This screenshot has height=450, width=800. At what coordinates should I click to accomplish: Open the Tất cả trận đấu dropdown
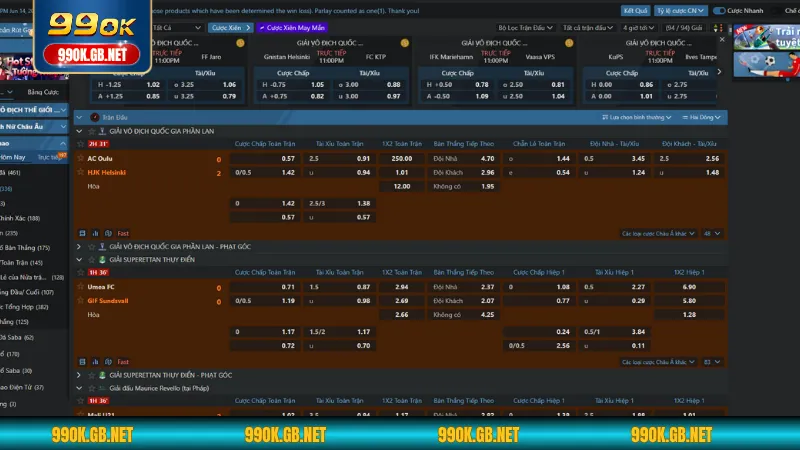coord(588,28)
